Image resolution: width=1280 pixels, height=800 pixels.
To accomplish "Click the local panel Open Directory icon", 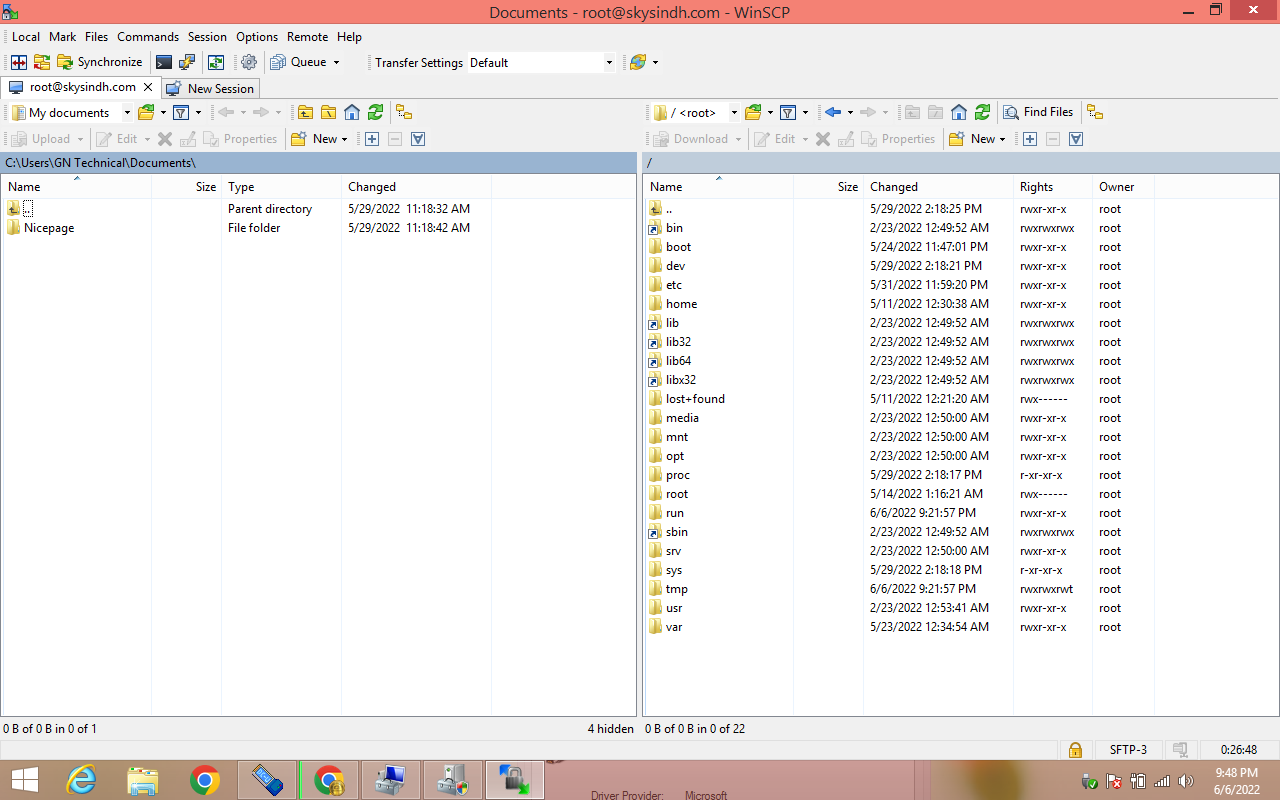I will [x=146, y=112].
